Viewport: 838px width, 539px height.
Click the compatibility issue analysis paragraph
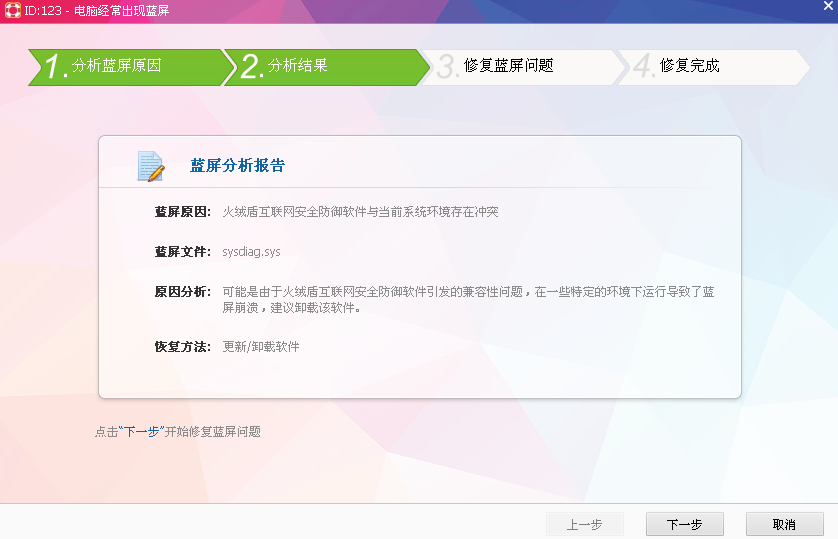(467, 299)
